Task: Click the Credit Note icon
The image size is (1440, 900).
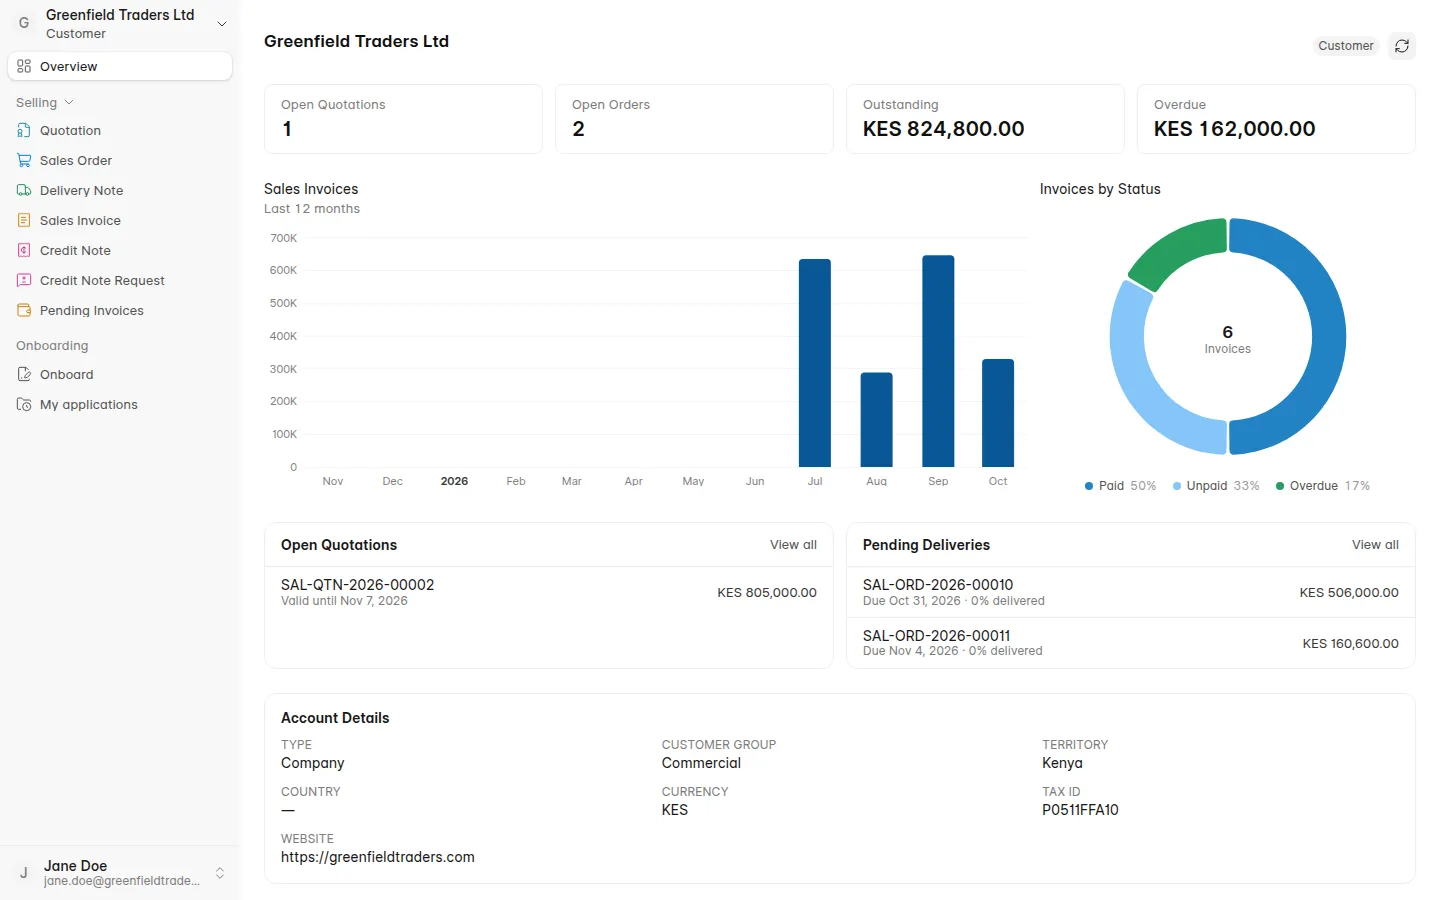Action: [x=24, y=250]
